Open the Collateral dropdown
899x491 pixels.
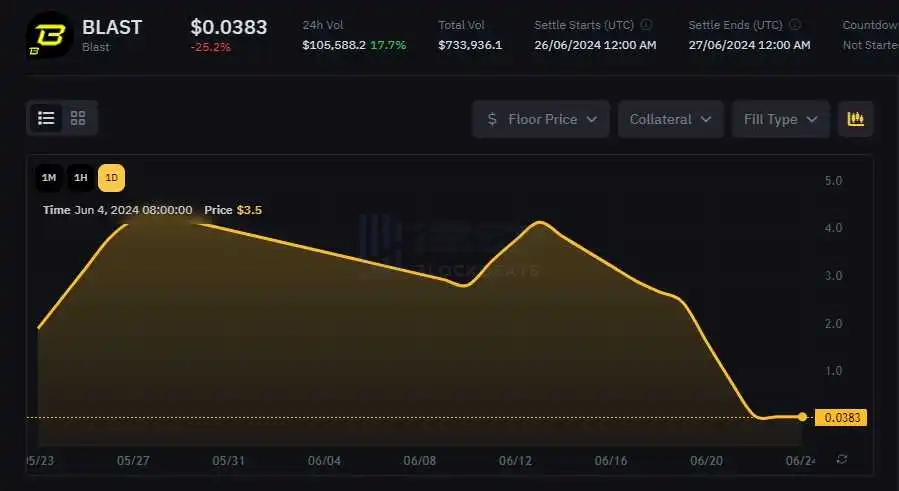pos(670,119)
